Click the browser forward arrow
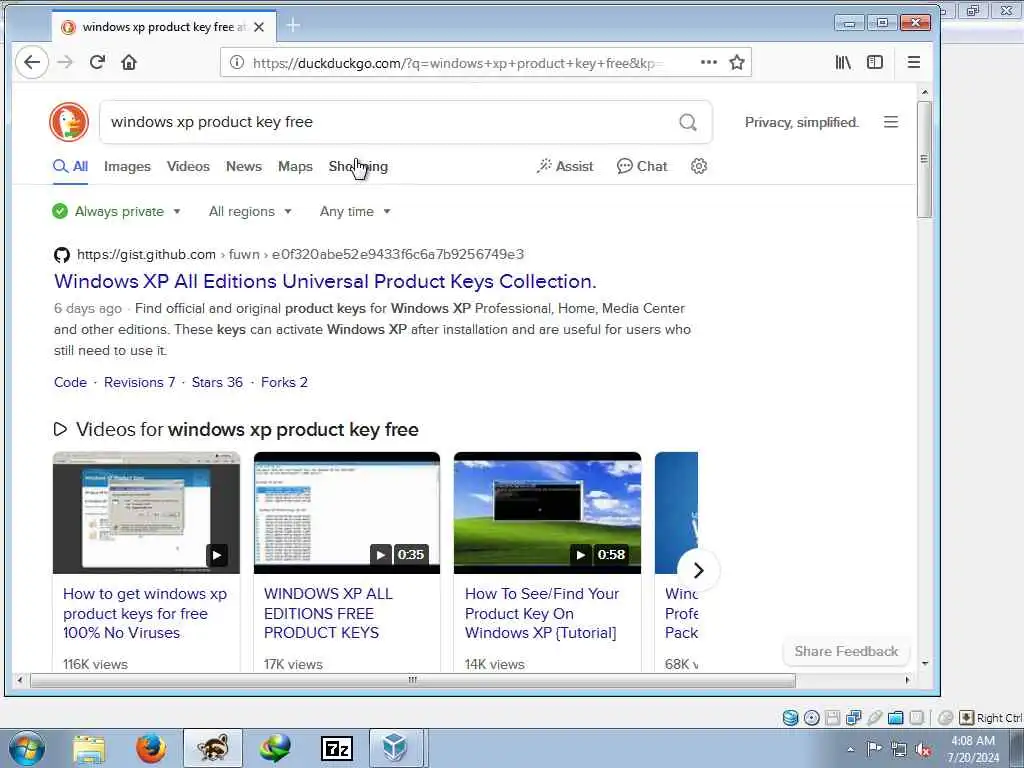Screen dimensions: 1024x768 [65, 62]
